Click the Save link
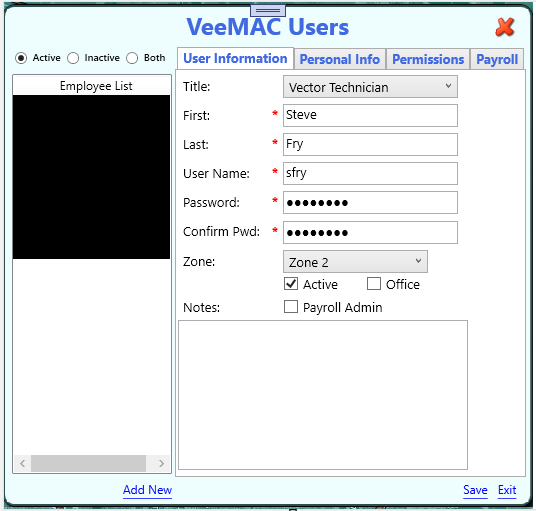 click(x=475, y=490)
